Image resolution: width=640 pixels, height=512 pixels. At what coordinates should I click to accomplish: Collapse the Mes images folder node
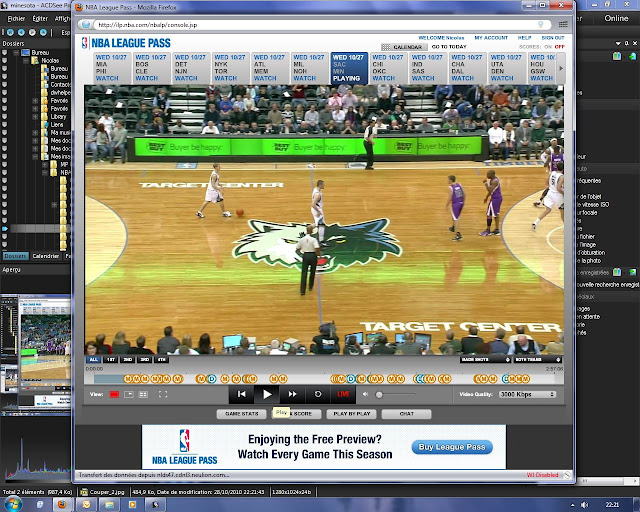[x=35, y=156]
